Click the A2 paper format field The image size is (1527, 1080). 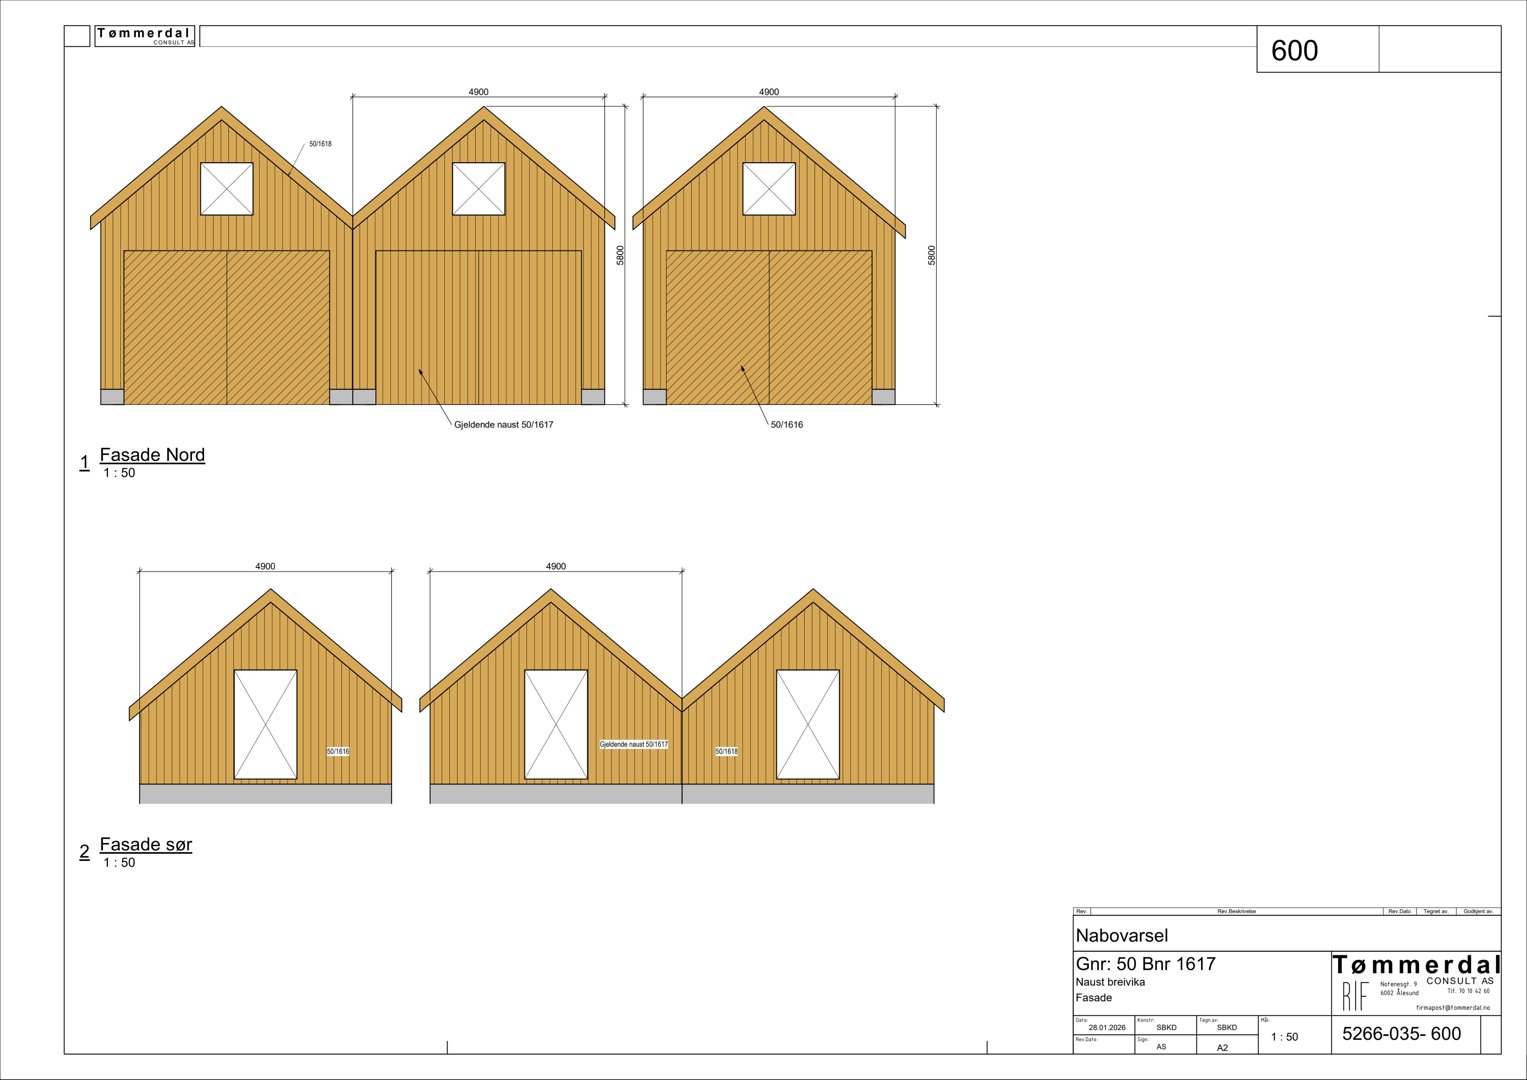coord(1222,1048)
